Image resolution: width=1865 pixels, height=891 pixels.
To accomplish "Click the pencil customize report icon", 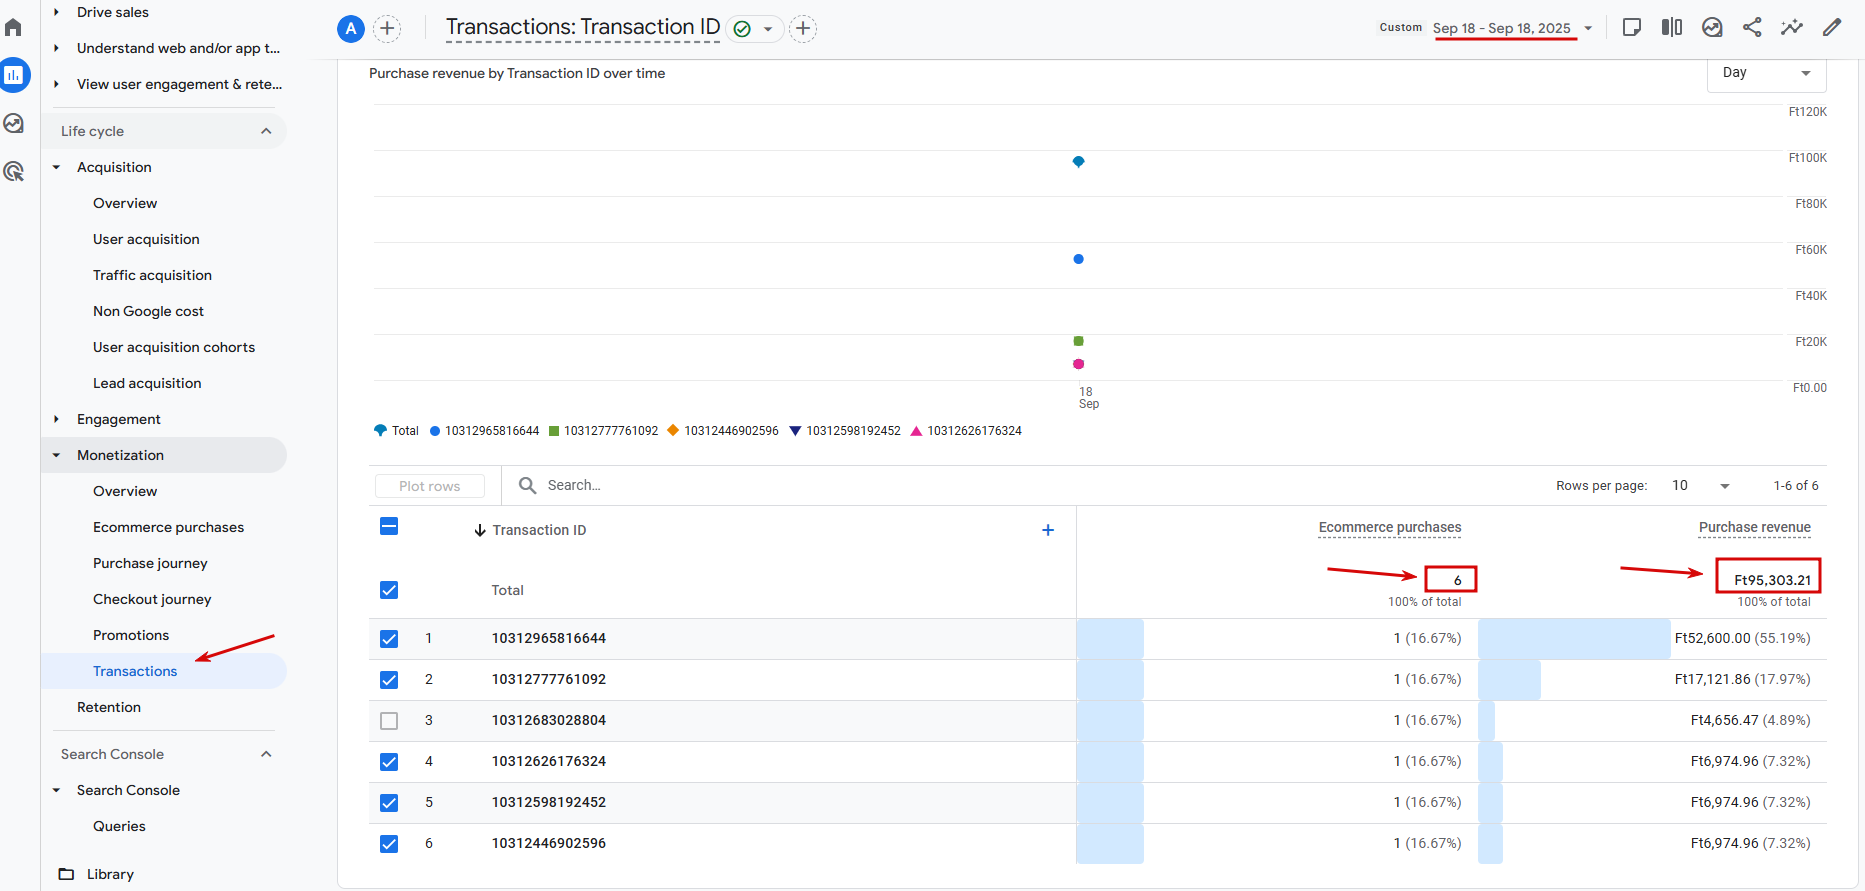I will coord(1832,27).
